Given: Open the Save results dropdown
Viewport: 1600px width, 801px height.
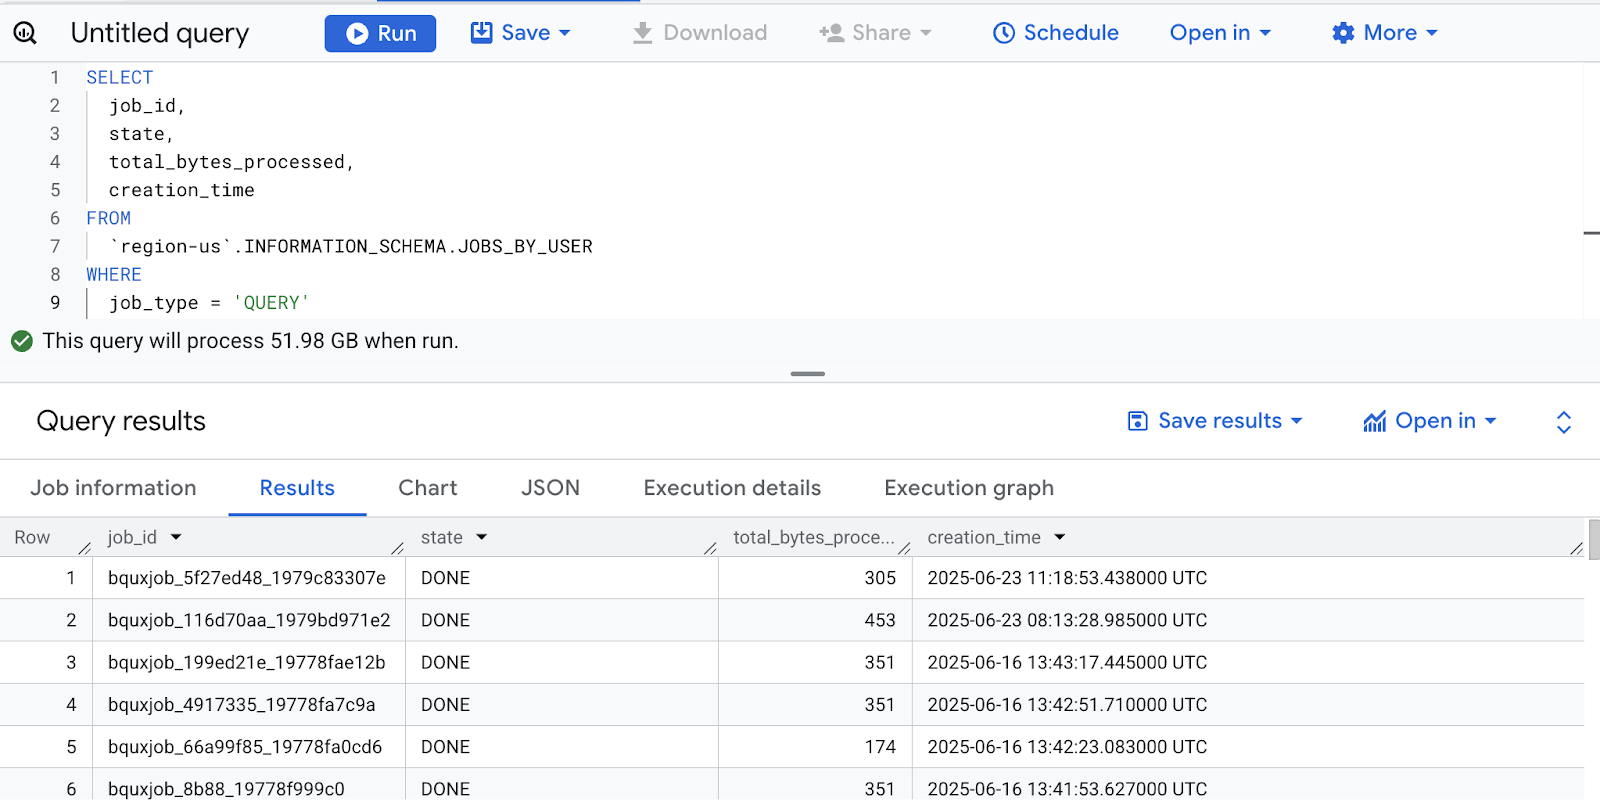Looking at the screenshot, I should (x=1215, y=421).
